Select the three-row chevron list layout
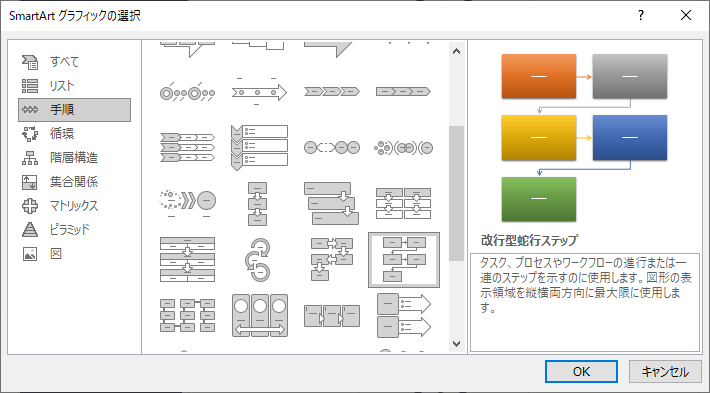The height and width of the screenshot is (393, 710). tap(187, 148)
